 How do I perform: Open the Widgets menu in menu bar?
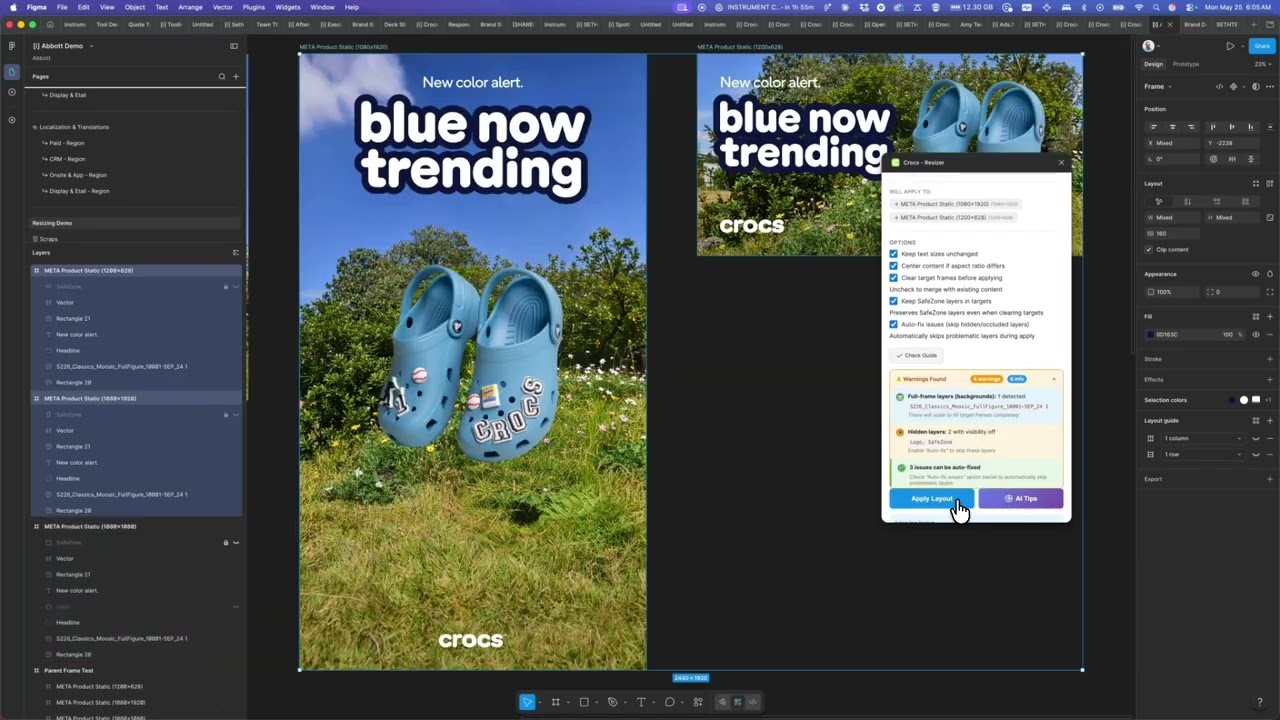288,7
